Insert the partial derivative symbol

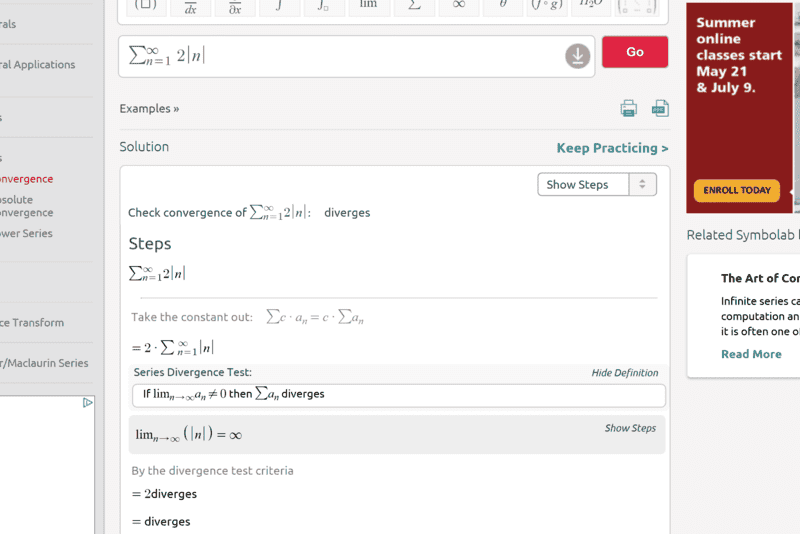[x=234, y=7]
